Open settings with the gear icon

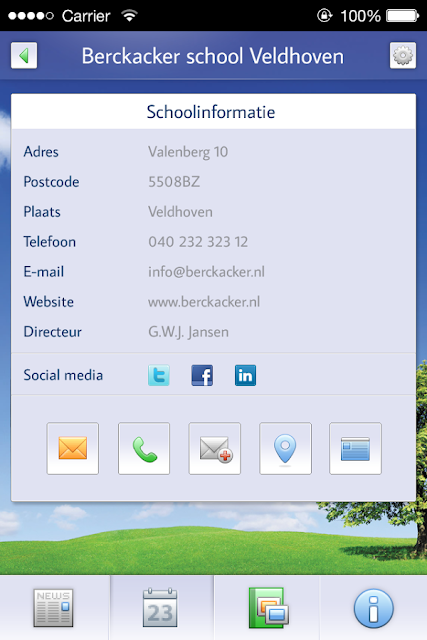pyautogui.click(x=403, y=56)
